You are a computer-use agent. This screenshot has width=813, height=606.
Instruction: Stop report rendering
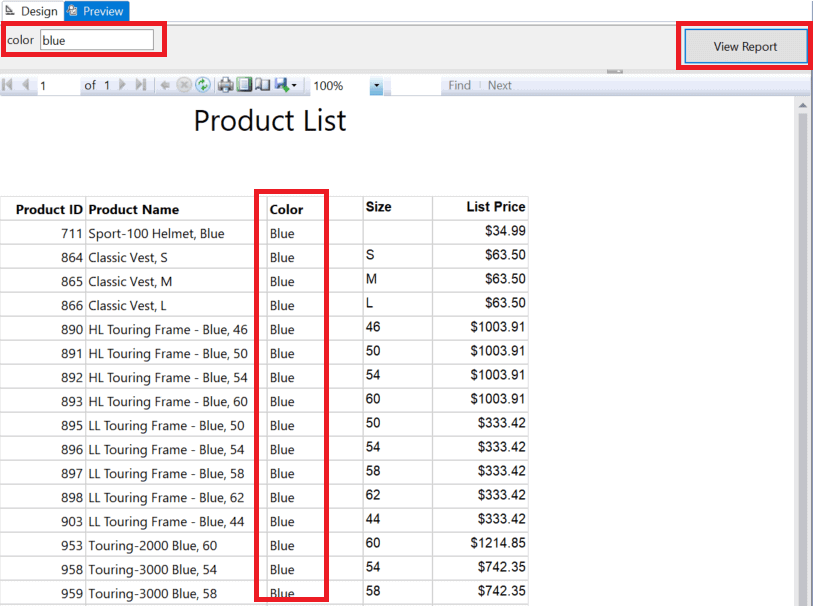coord(184,86)
